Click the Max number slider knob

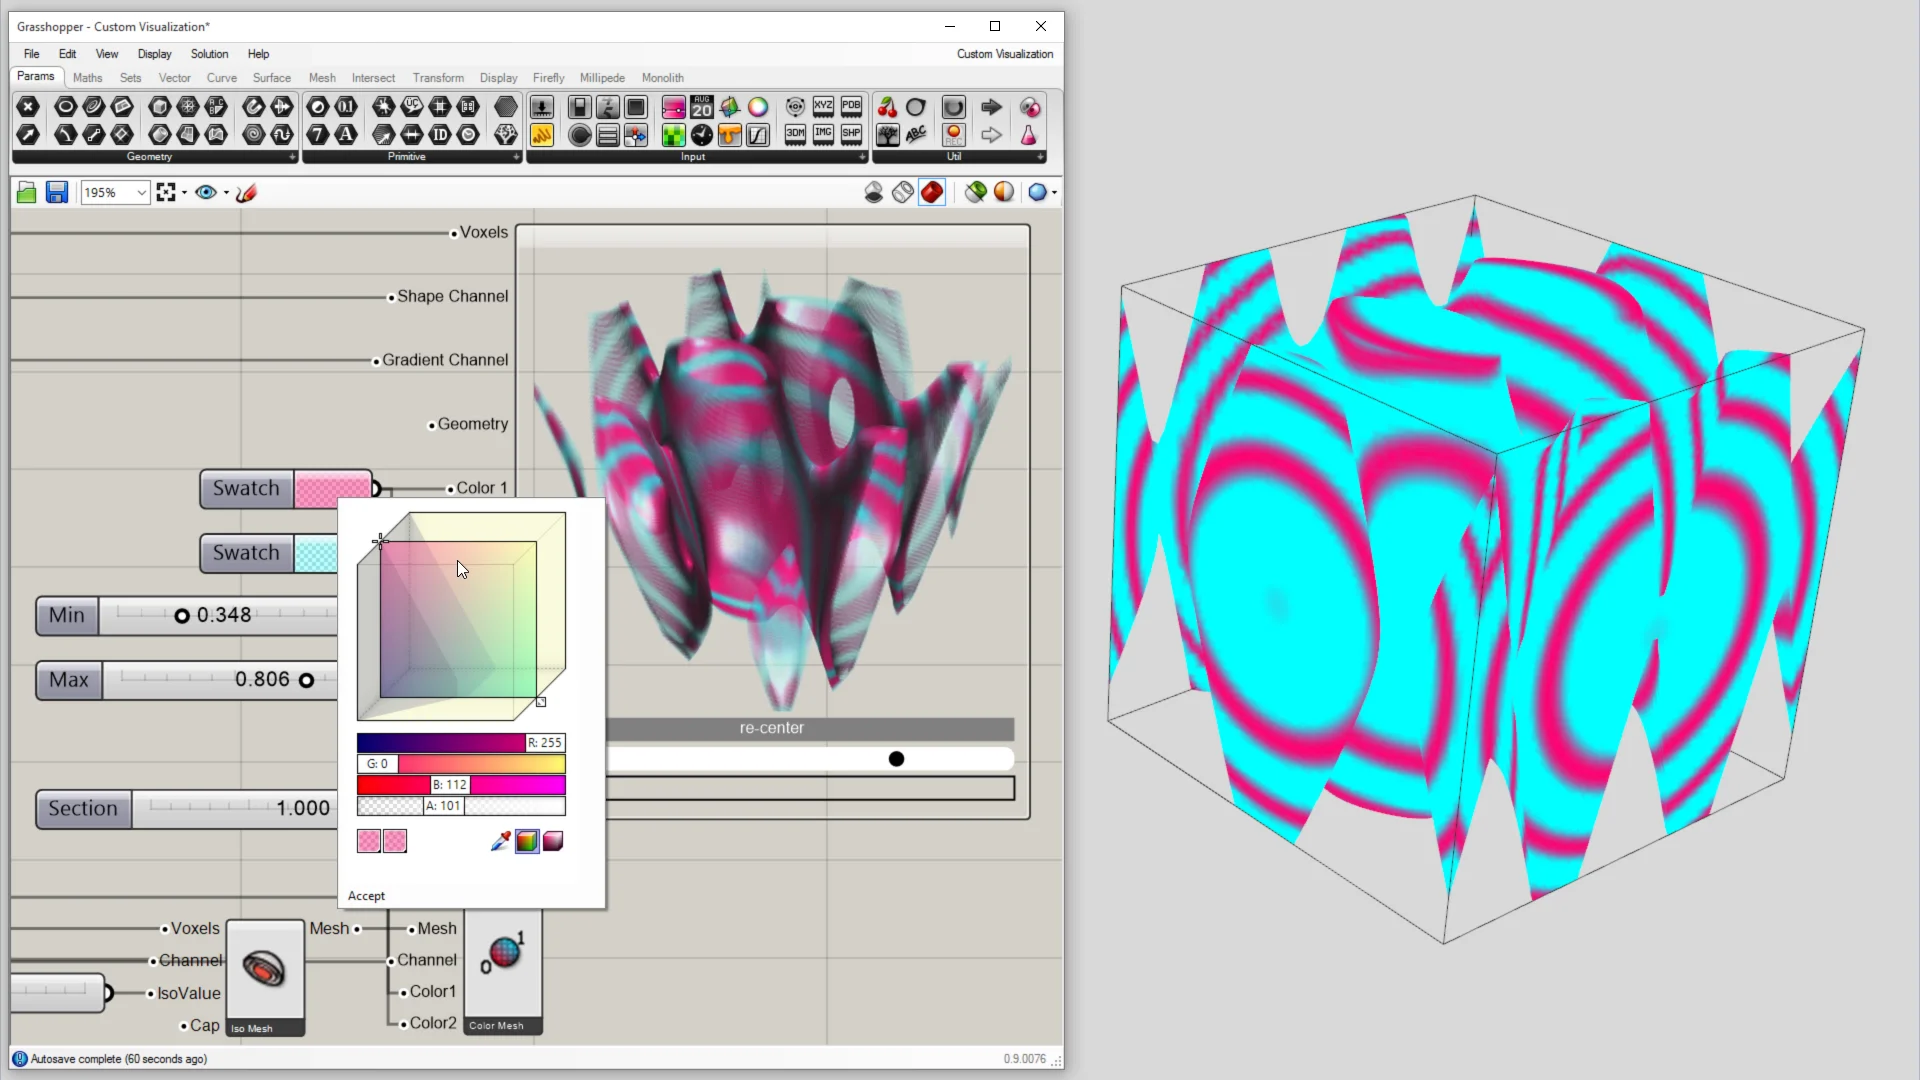[307, 680]
